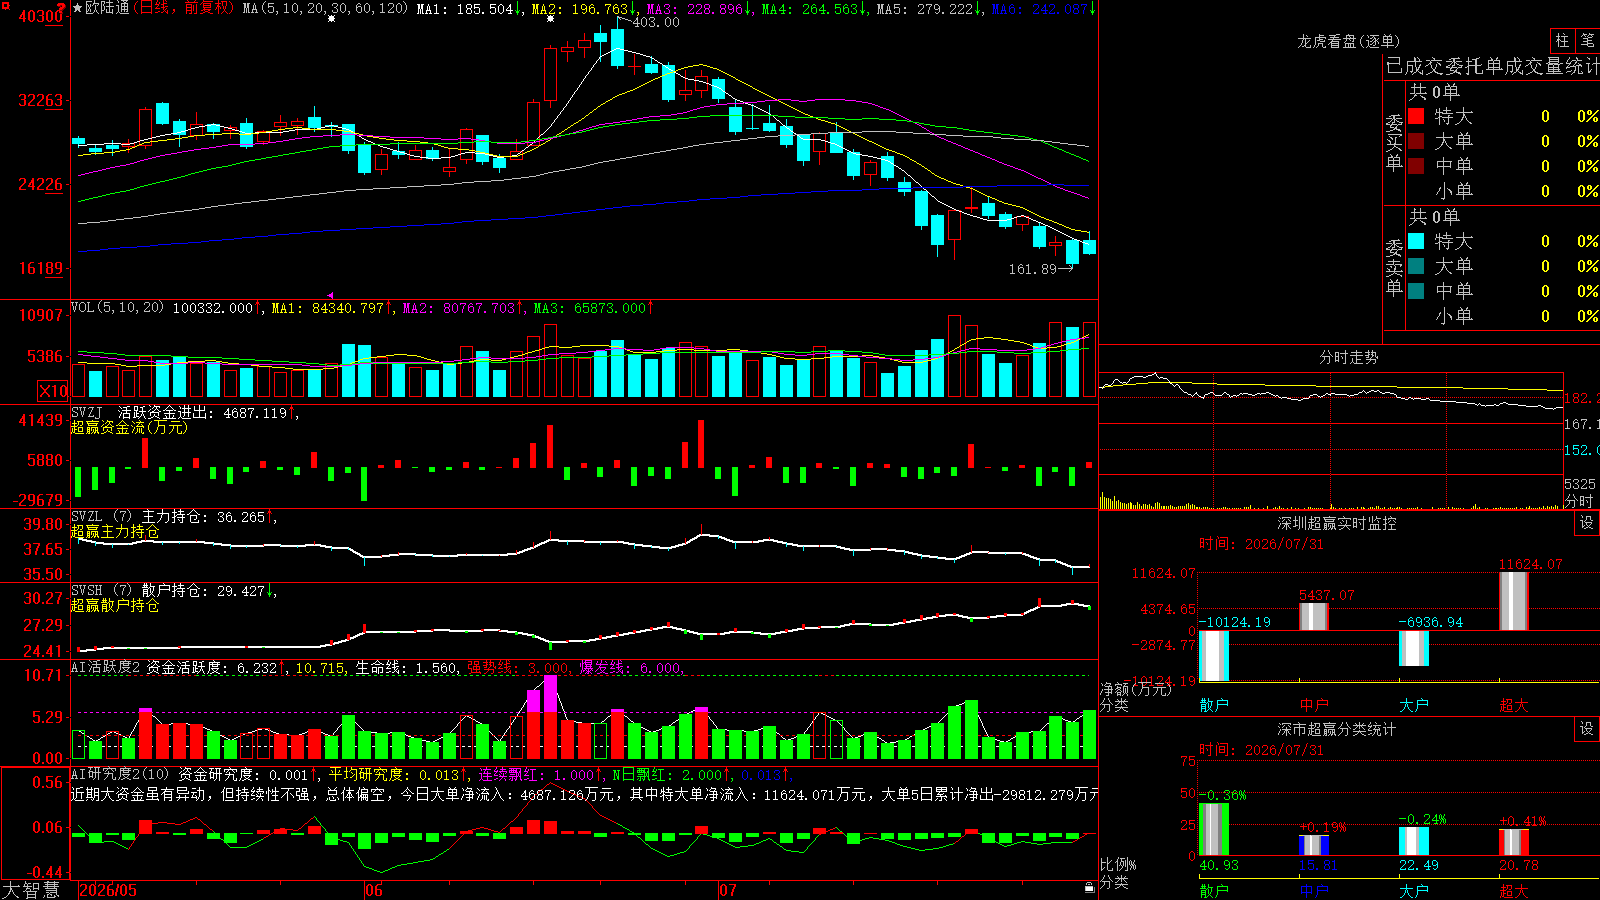Click the 超赢散户持仓 label
1600x900 pixels.
[x=115, y=605]
